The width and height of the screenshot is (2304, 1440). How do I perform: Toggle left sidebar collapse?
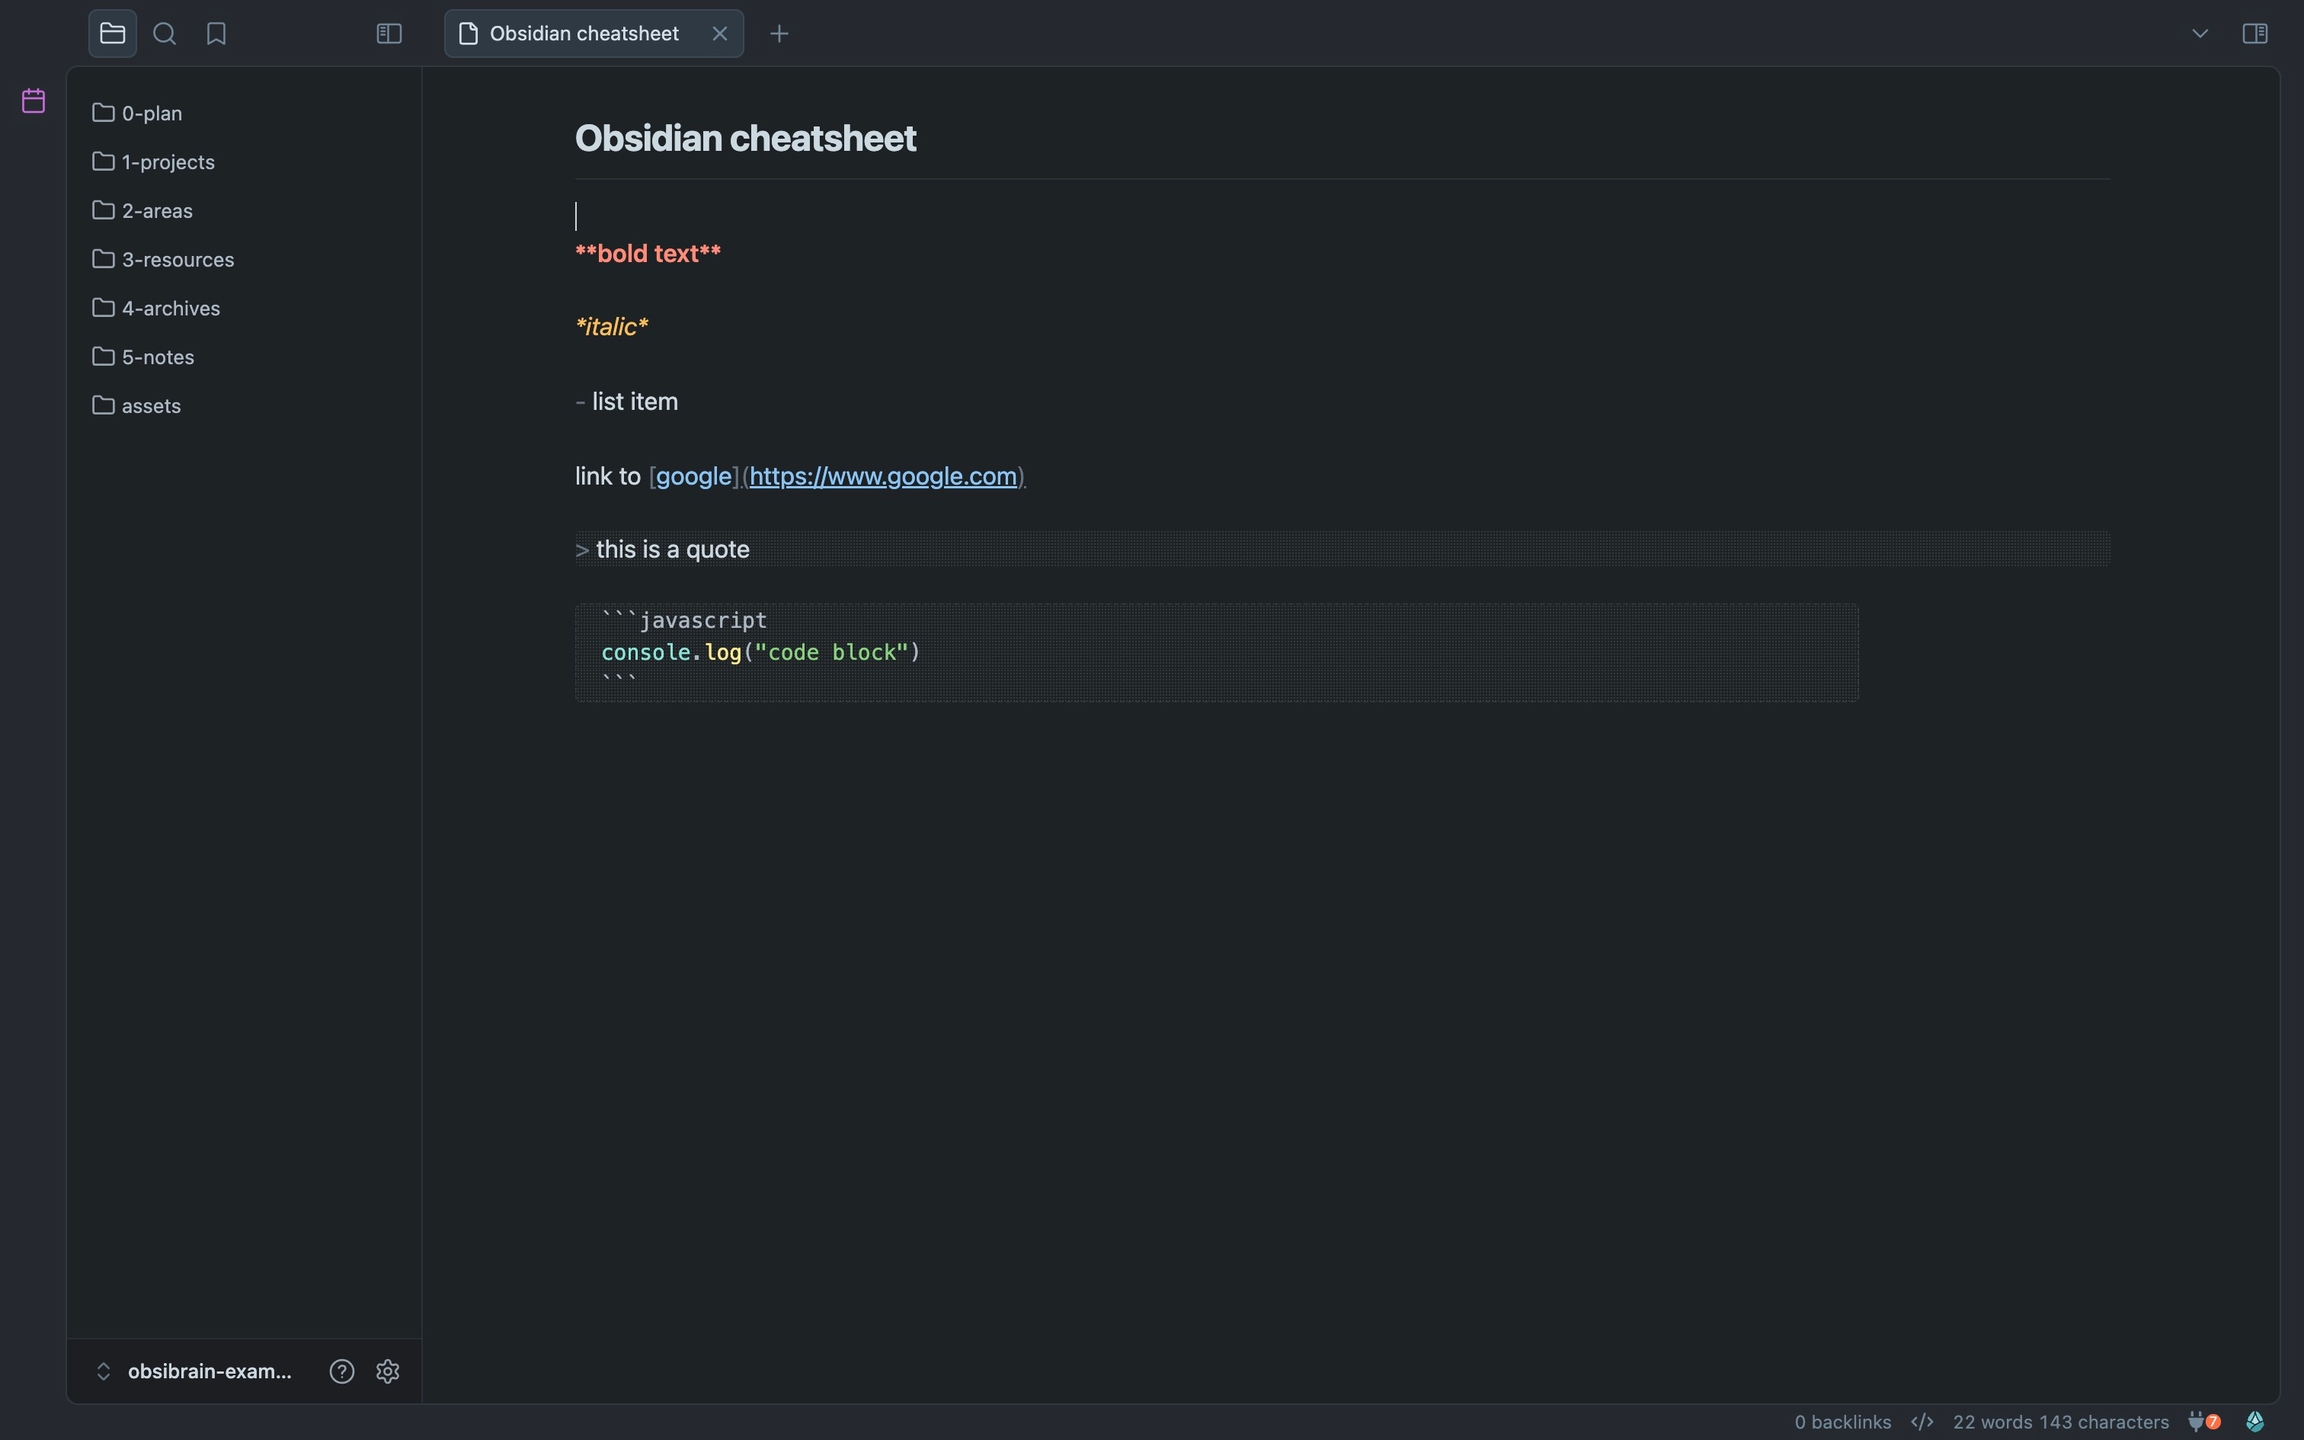tap(389, 34)
